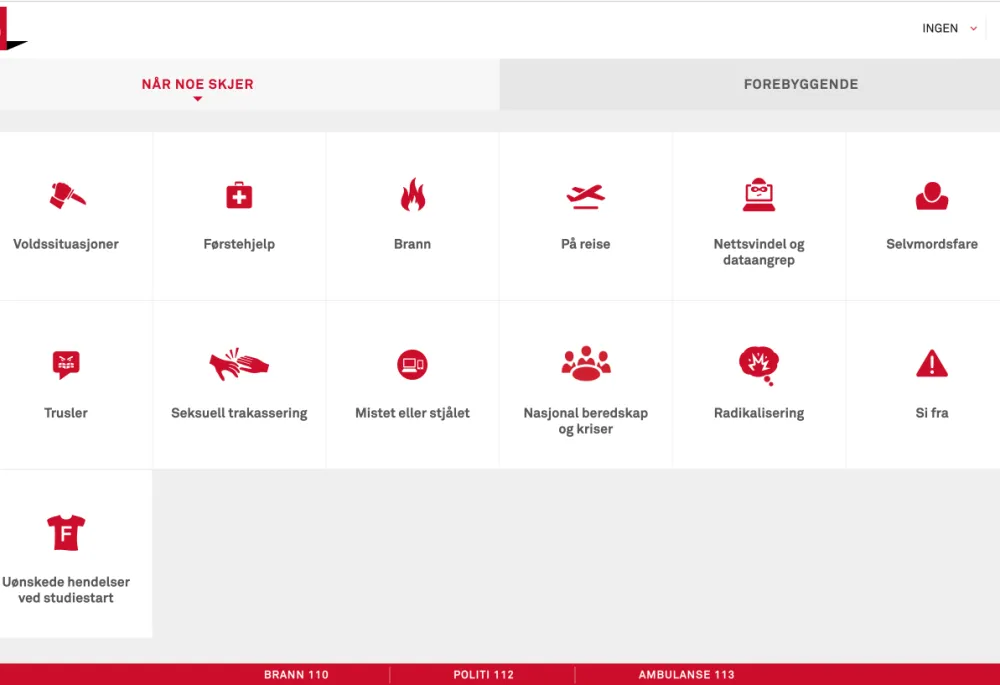Open the Uønskede hendelser T-shirt icon
1000x685 pixels.
pos(66,533)
